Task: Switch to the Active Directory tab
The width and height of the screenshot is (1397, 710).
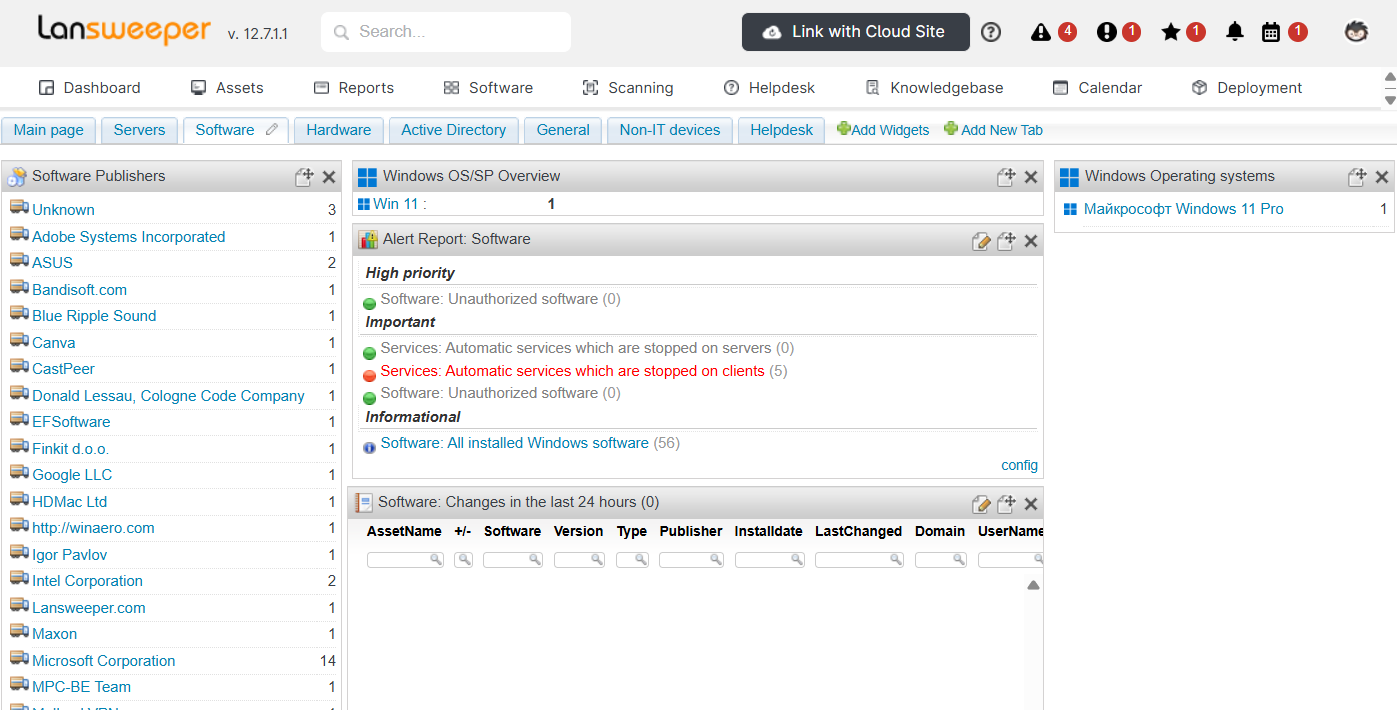Action: (x=454, y=130)
